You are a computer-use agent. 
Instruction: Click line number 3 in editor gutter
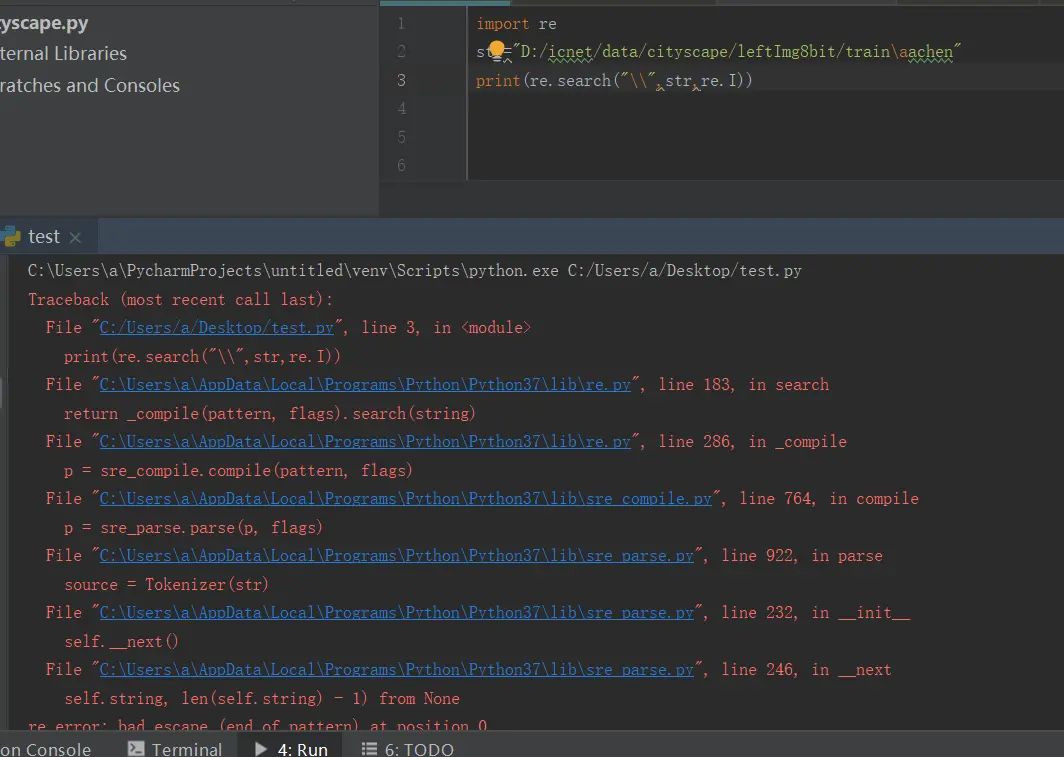coord(401,80)
